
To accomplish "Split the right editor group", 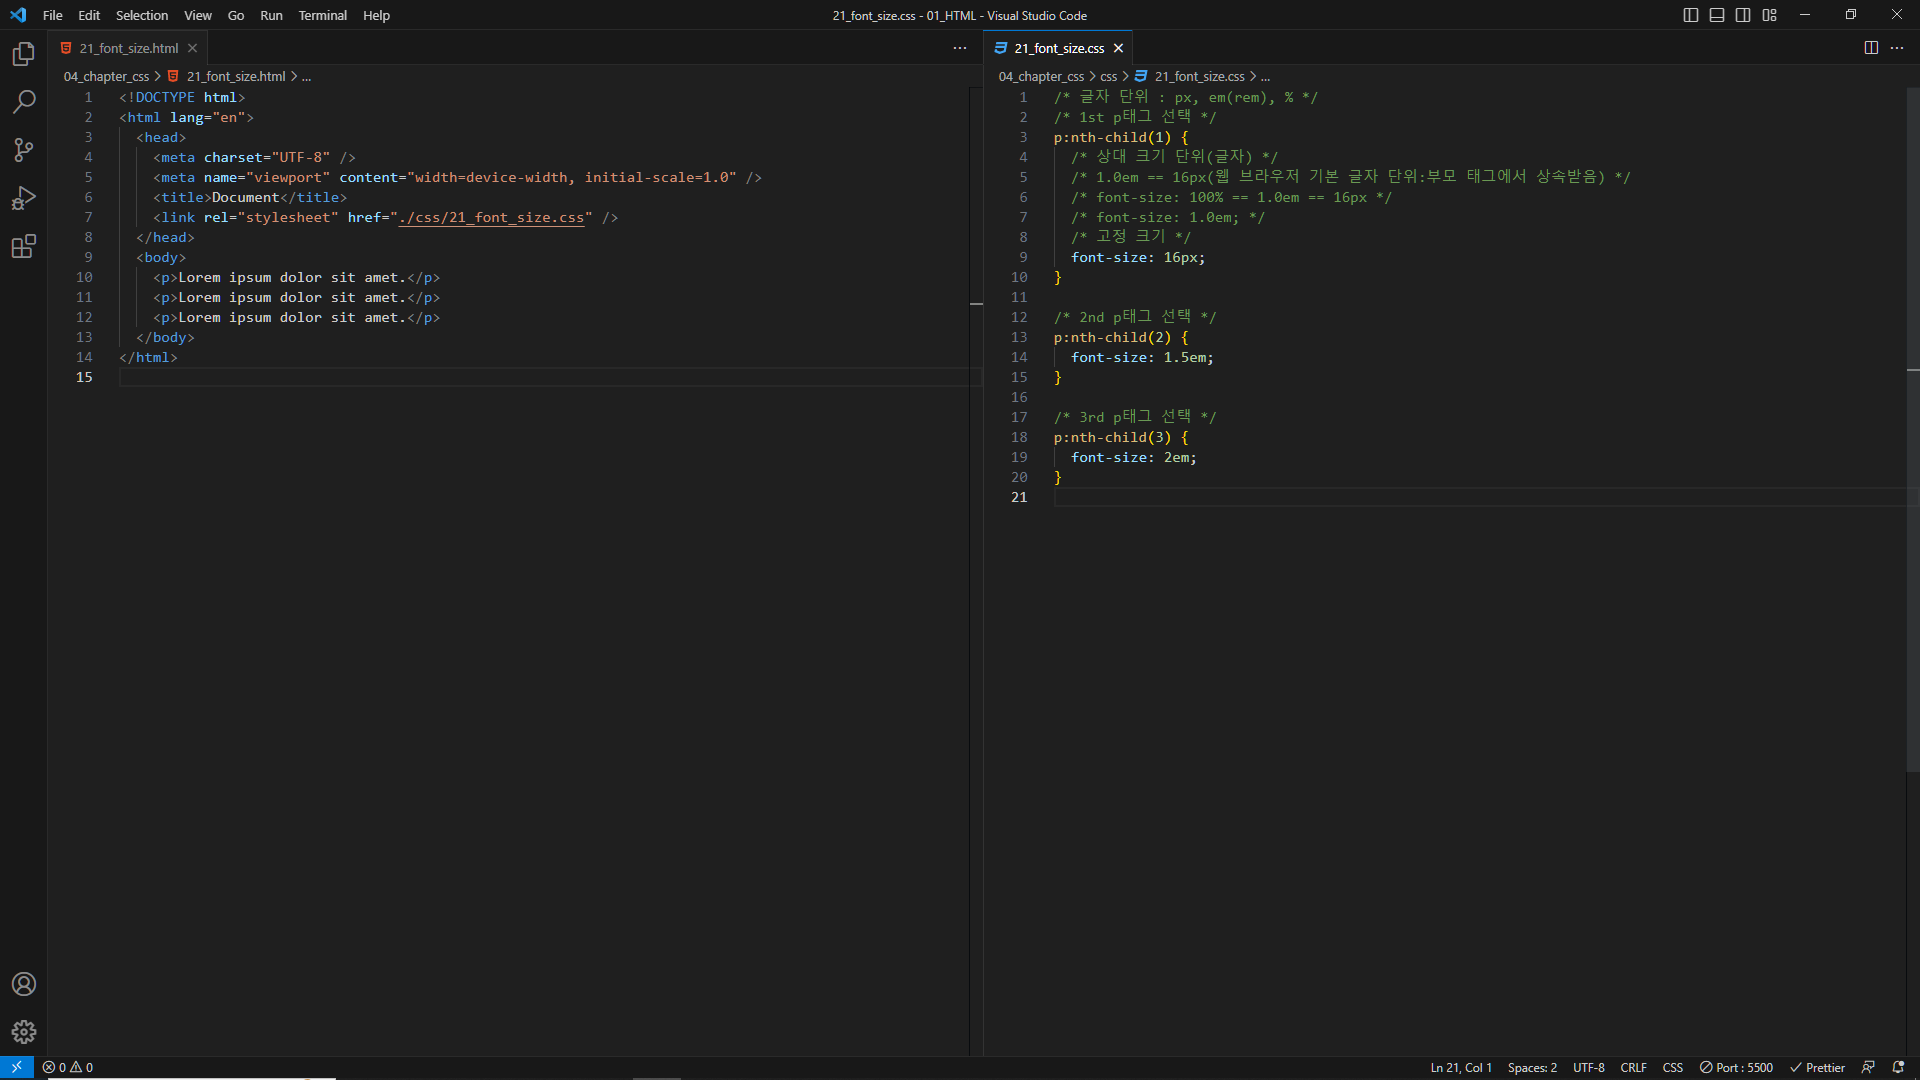I will (1871, 48).
